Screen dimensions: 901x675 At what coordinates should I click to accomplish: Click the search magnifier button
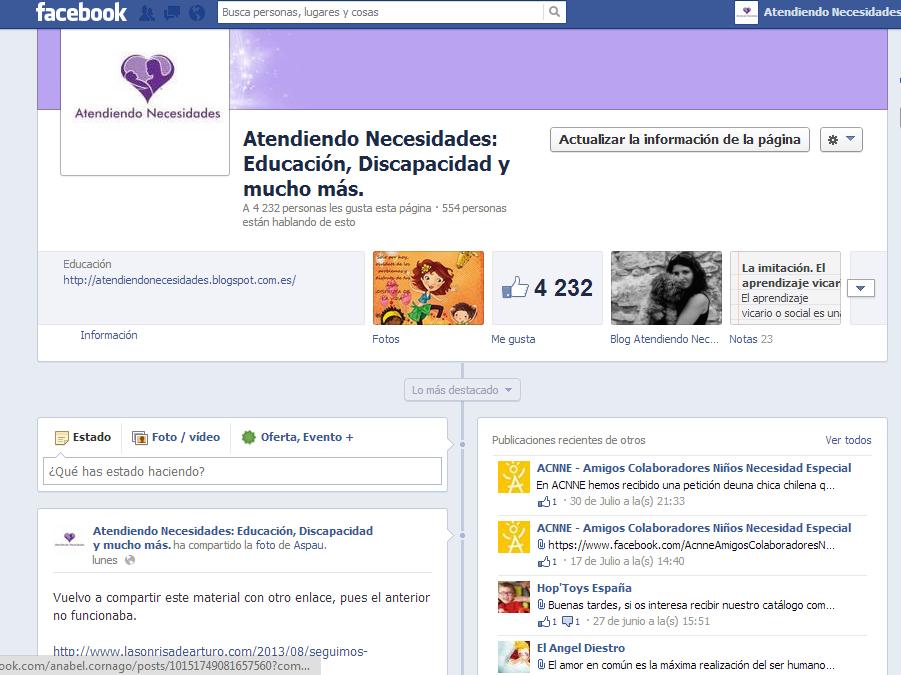(554, 12)
